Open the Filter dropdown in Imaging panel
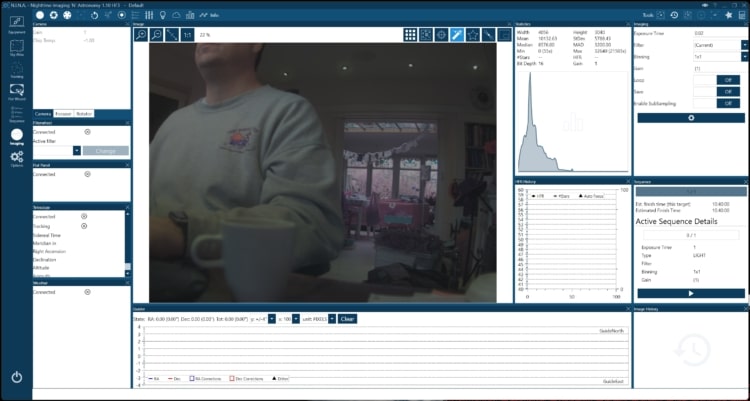Screen dimensions: 750x401 coord(744,45)
